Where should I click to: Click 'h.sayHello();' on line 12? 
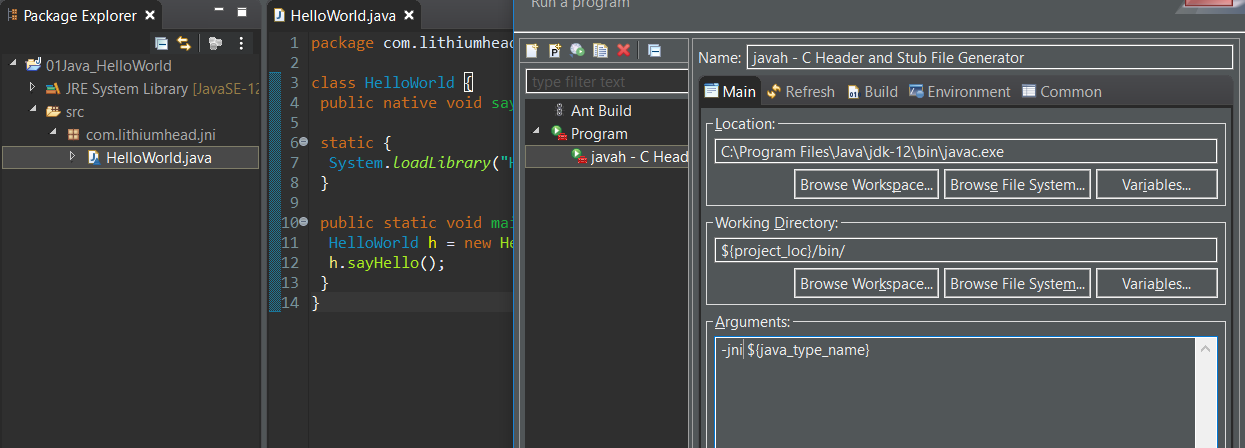(x=386, y=263)
